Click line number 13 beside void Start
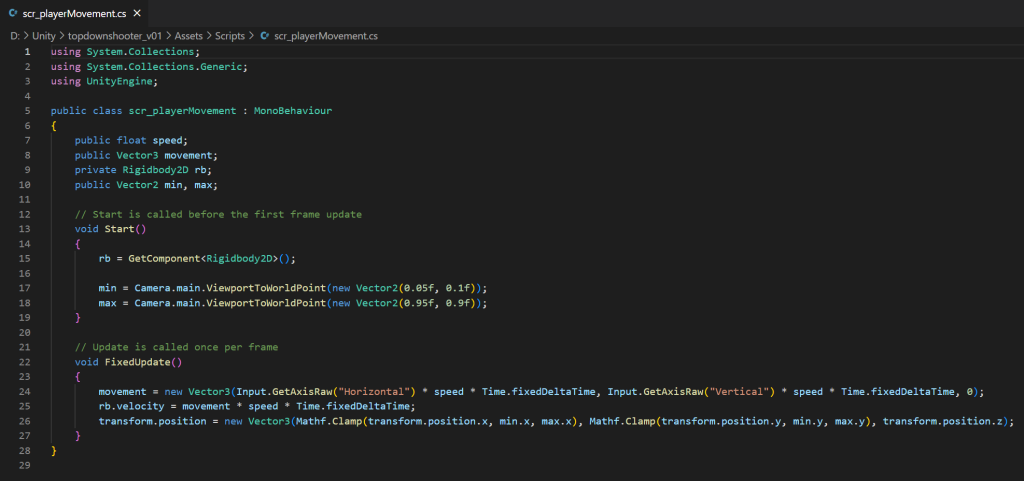 point(25,228)
